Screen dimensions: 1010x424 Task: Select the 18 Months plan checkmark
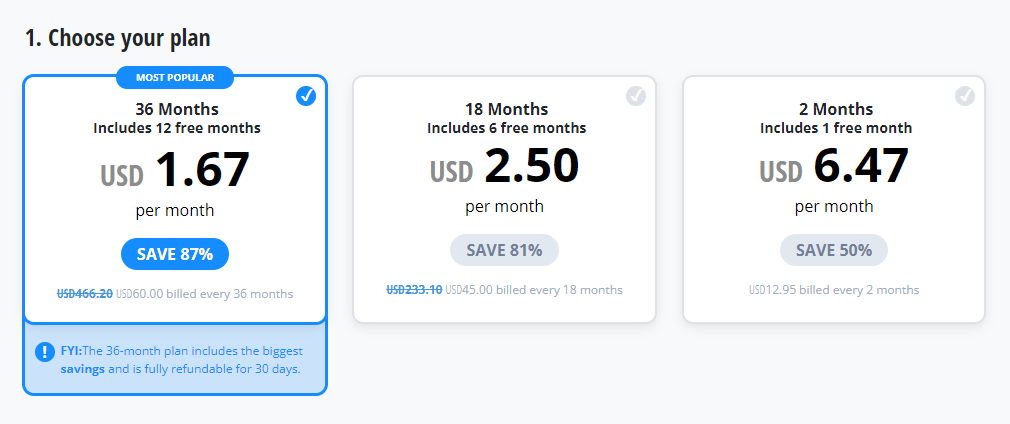(x=636, y=96)
